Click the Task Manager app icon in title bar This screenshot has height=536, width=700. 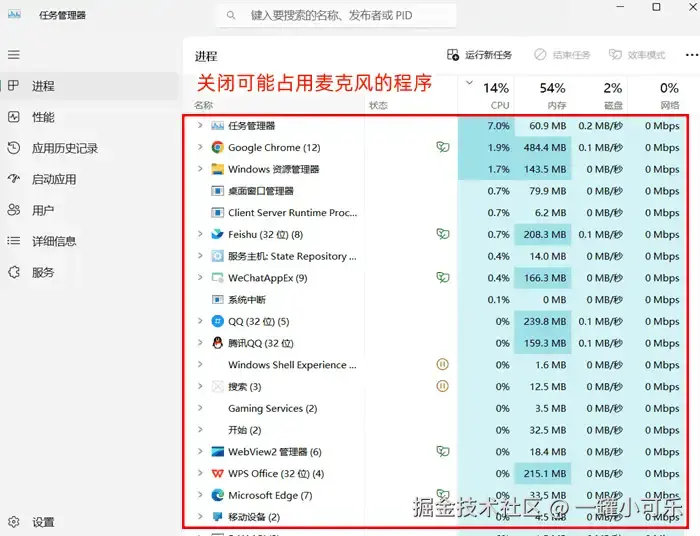[14, 14]
